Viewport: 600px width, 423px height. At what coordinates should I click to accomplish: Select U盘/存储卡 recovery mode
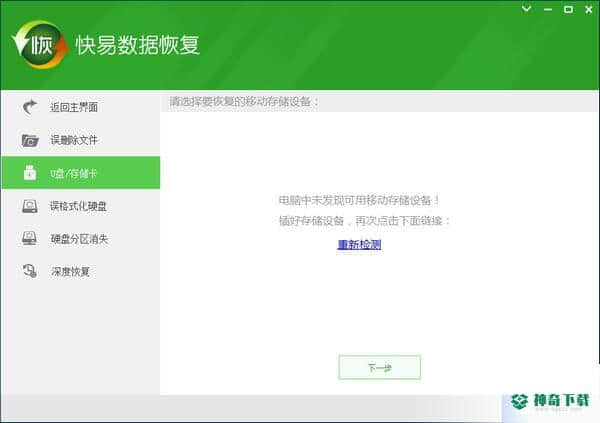tap(81, 173)
